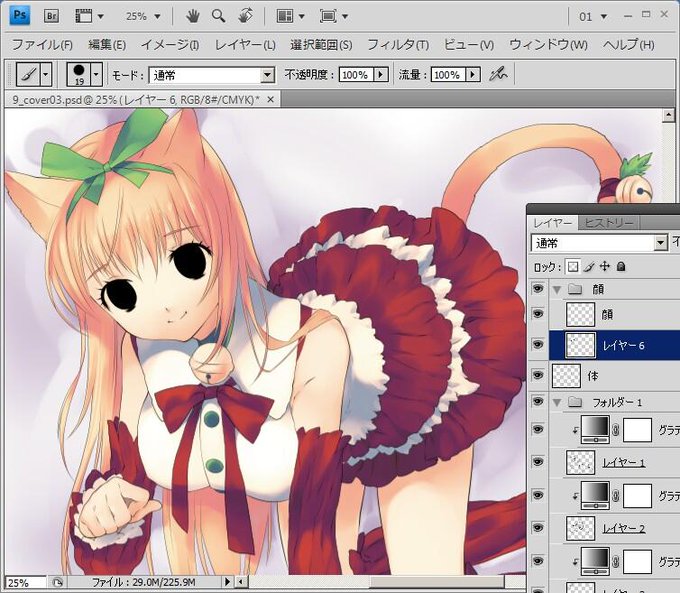Screen dimensions: 680x593
Task: Toggle visibility eye of レイヤー 6
Action: tap(538, 344)
